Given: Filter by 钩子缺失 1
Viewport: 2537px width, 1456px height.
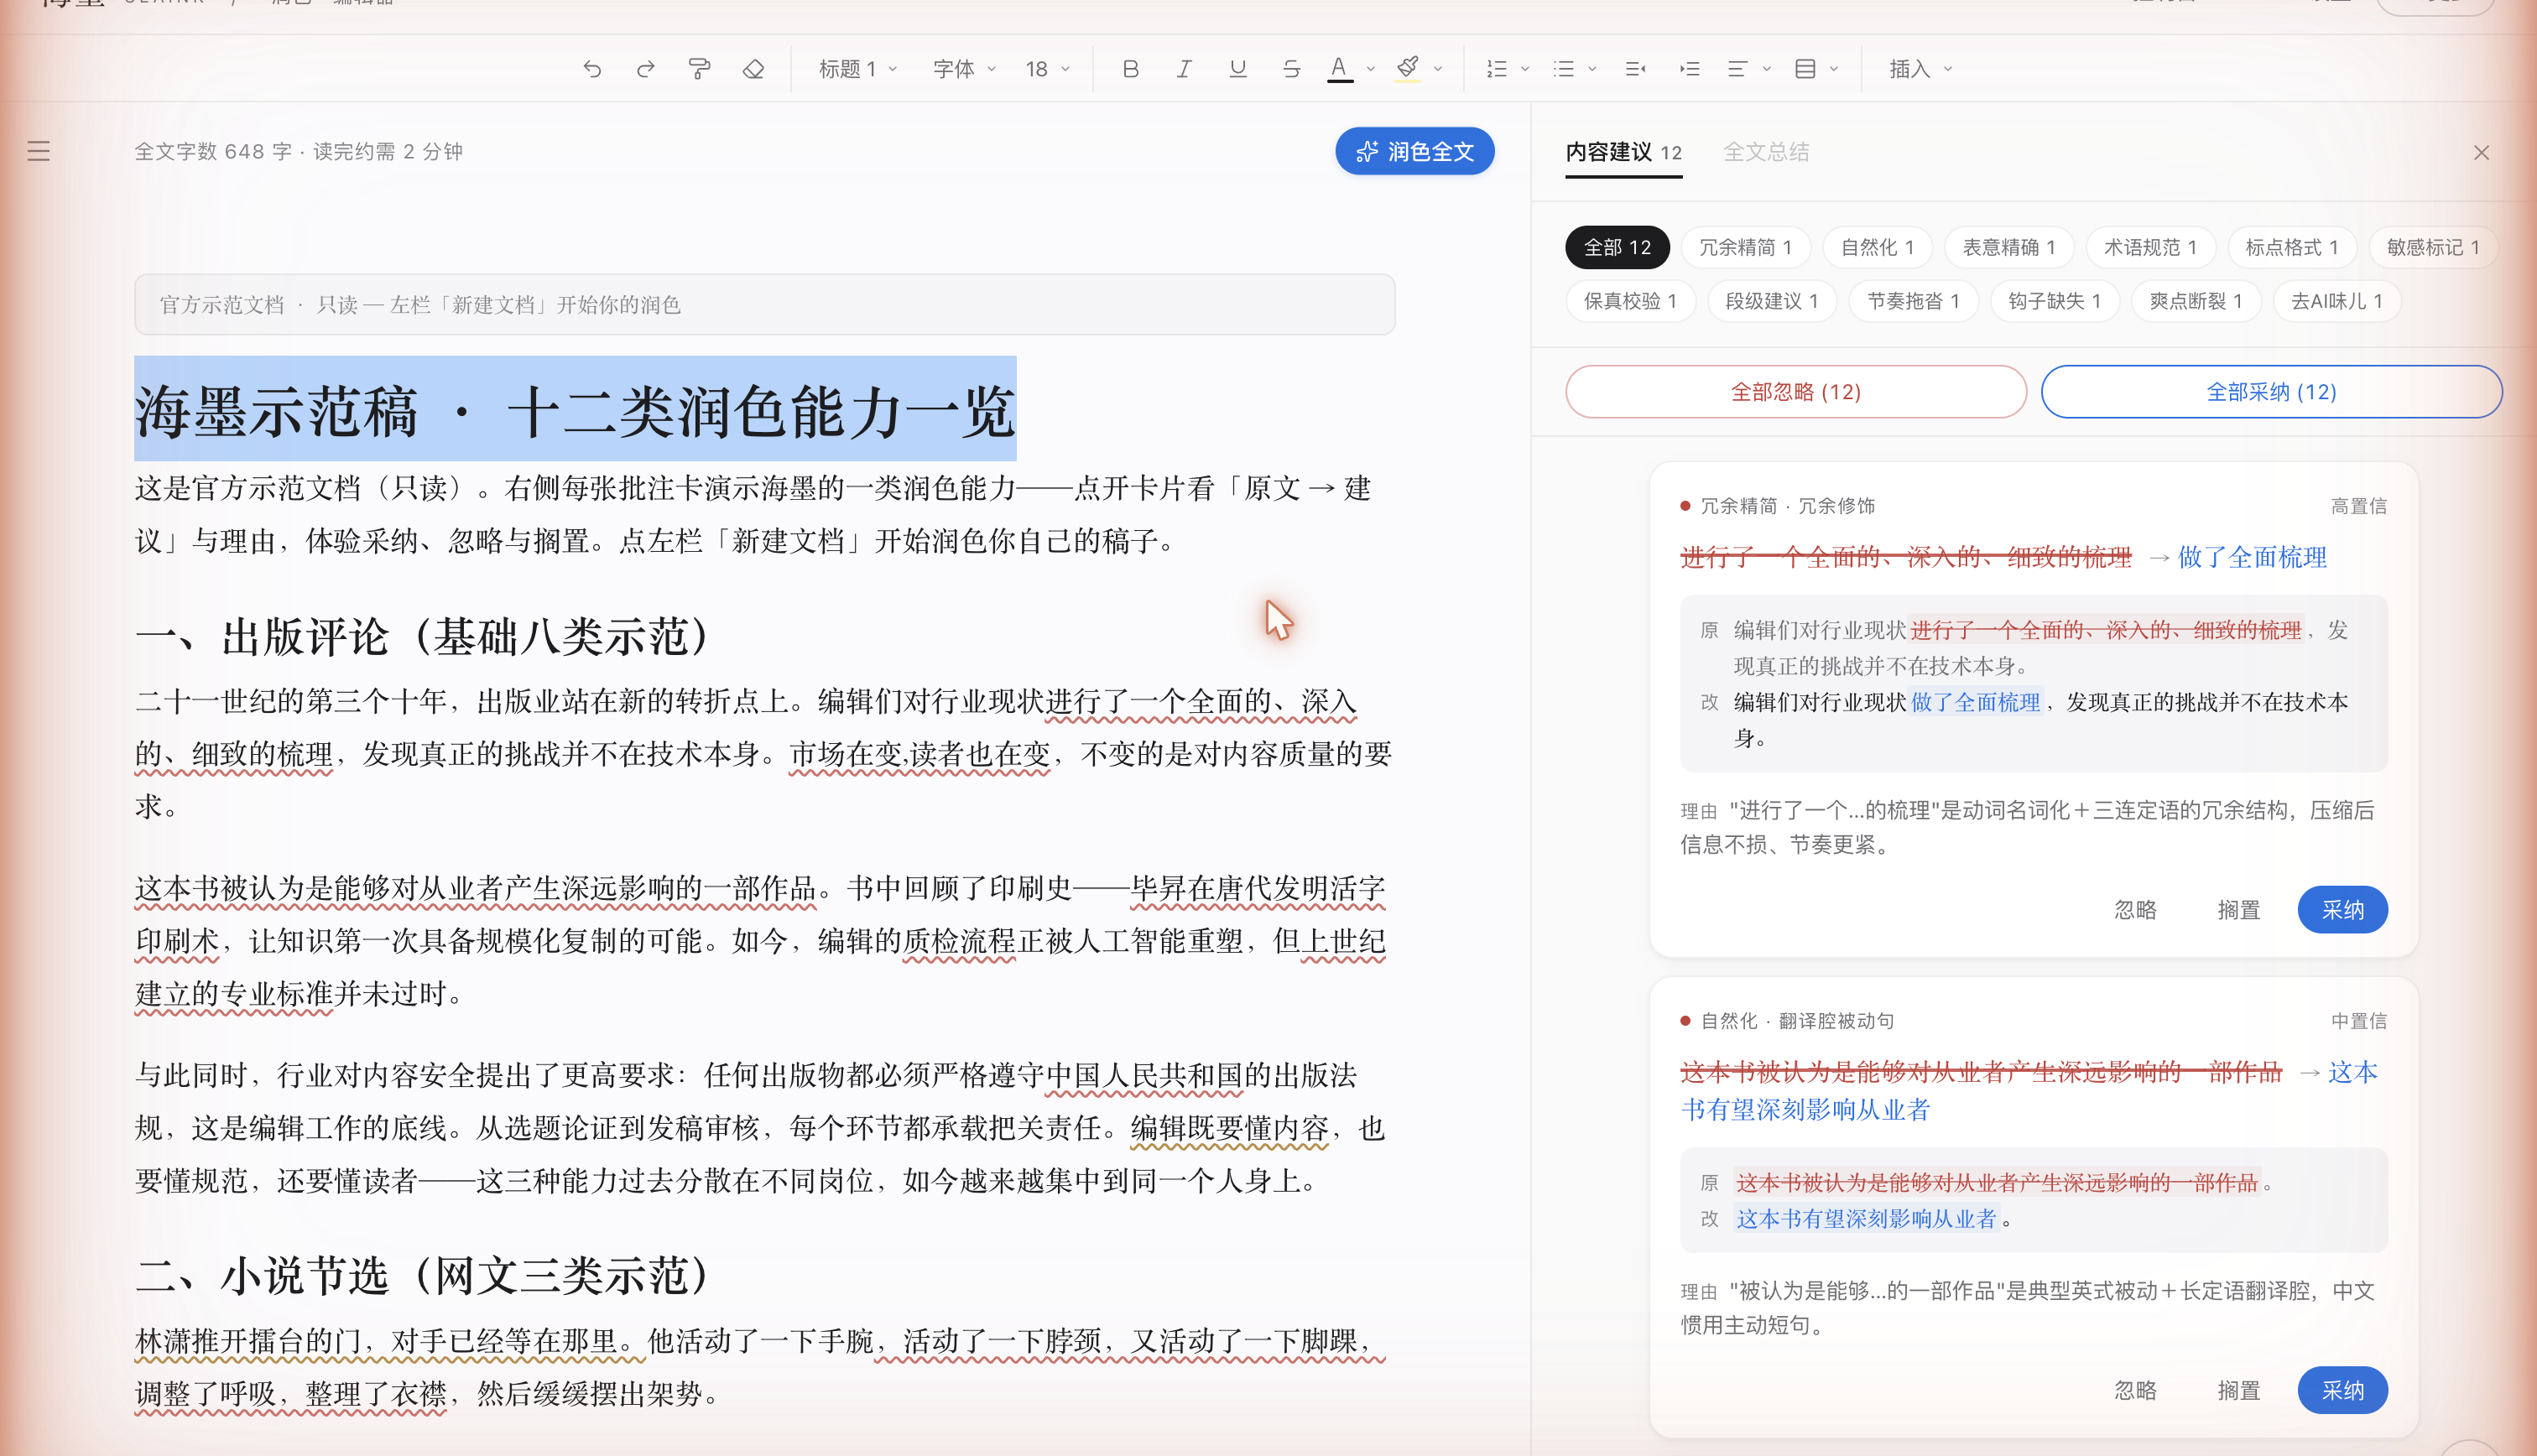Looking at the screenshot, I should tap(2054, 301).
